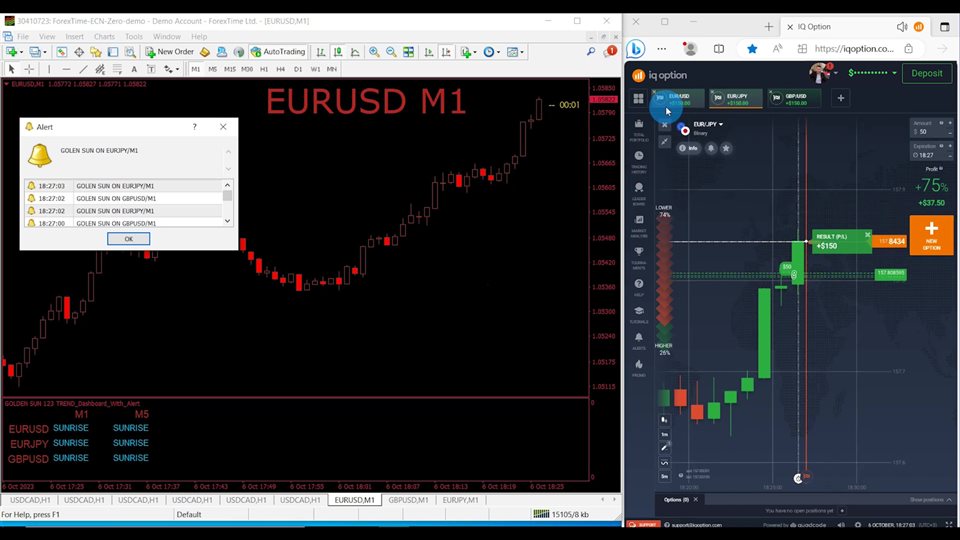The height and width of the screenshot is (540, 960).
Task: Switch to the EURJPY,M1 chart tab
Action: tap(460, 500)
